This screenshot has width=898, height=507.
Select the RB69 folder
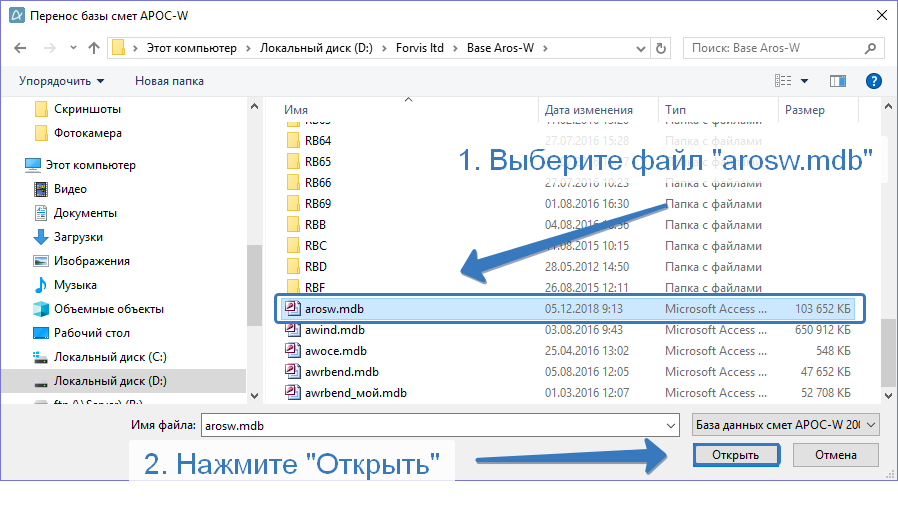tap(318, 204)
